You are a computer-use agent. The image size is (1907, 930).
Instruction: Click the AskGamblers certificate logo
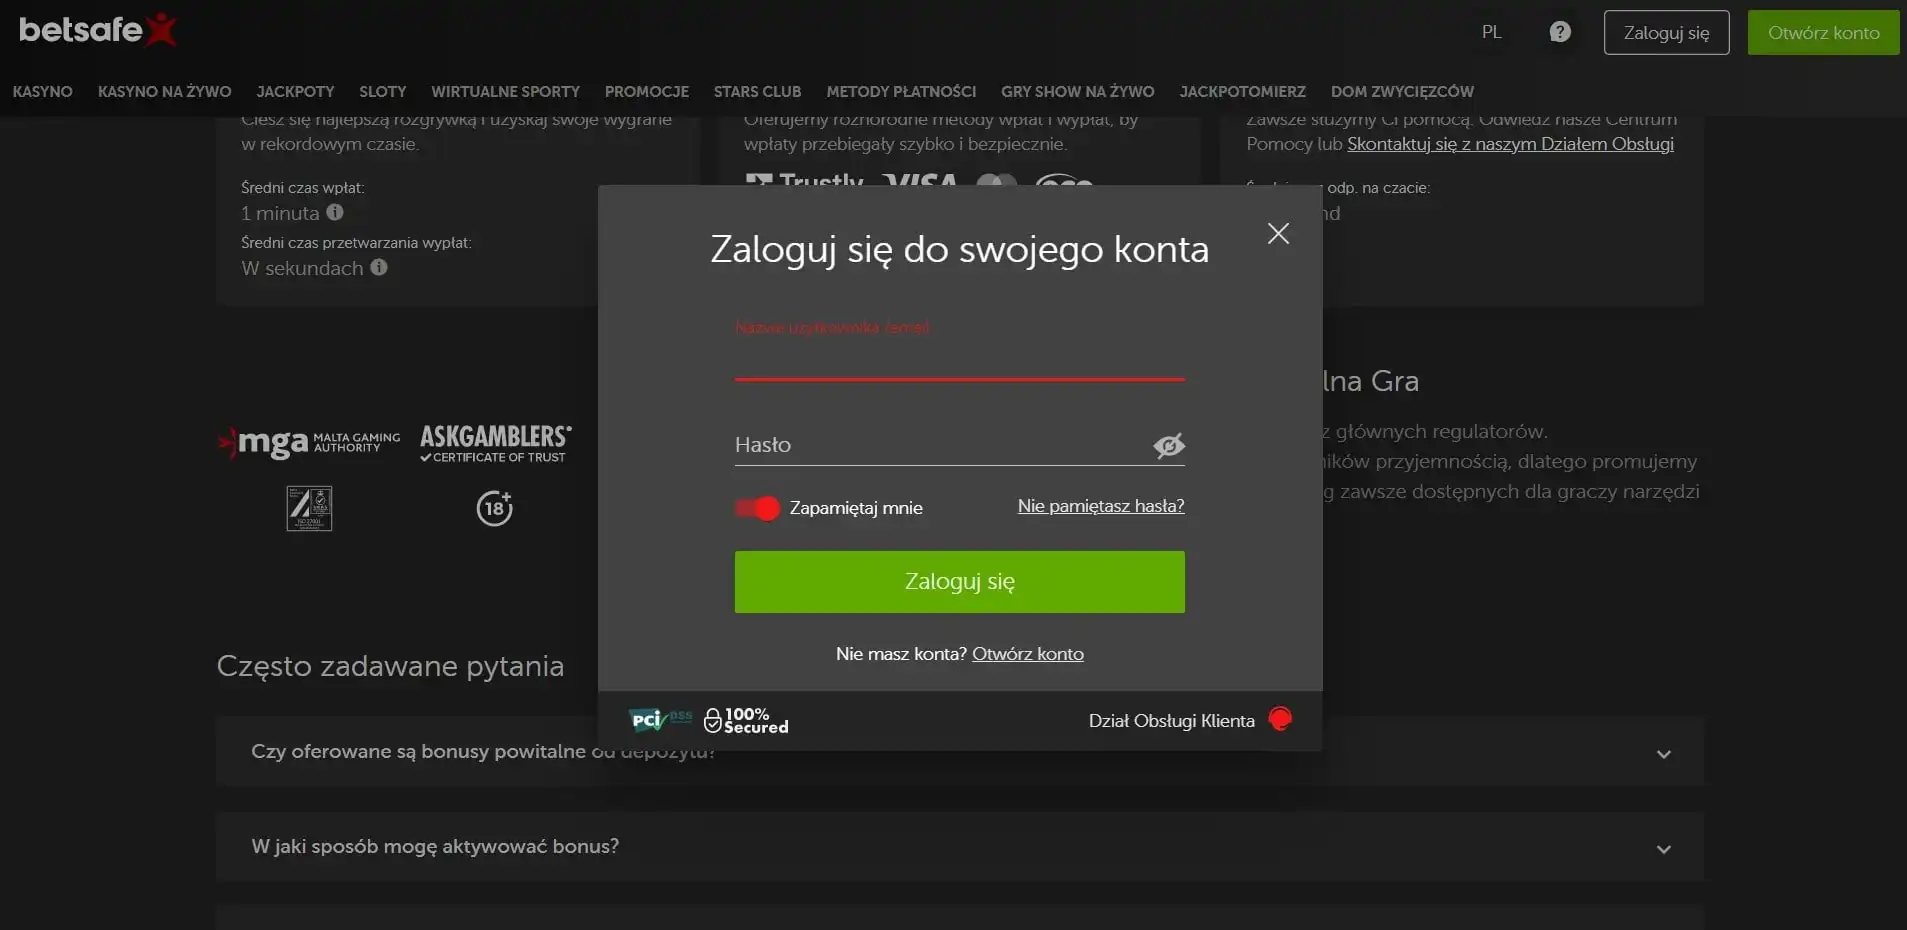[x=495, y=443]
